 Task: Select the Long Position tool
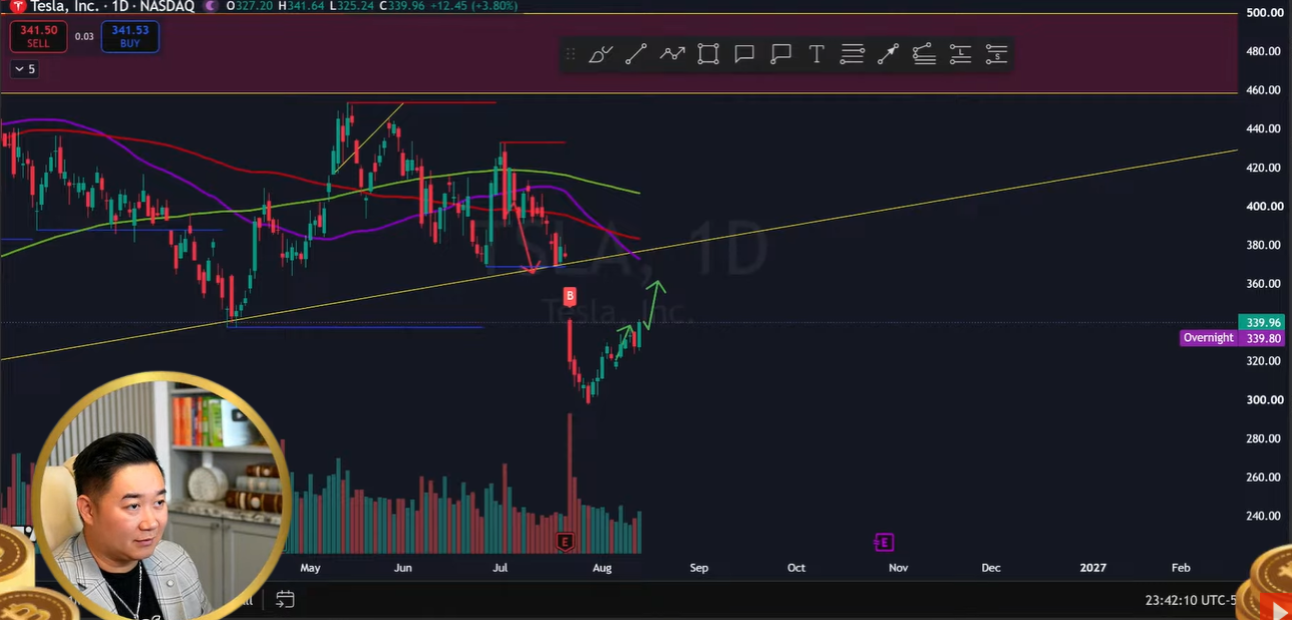tap(960, 54)
